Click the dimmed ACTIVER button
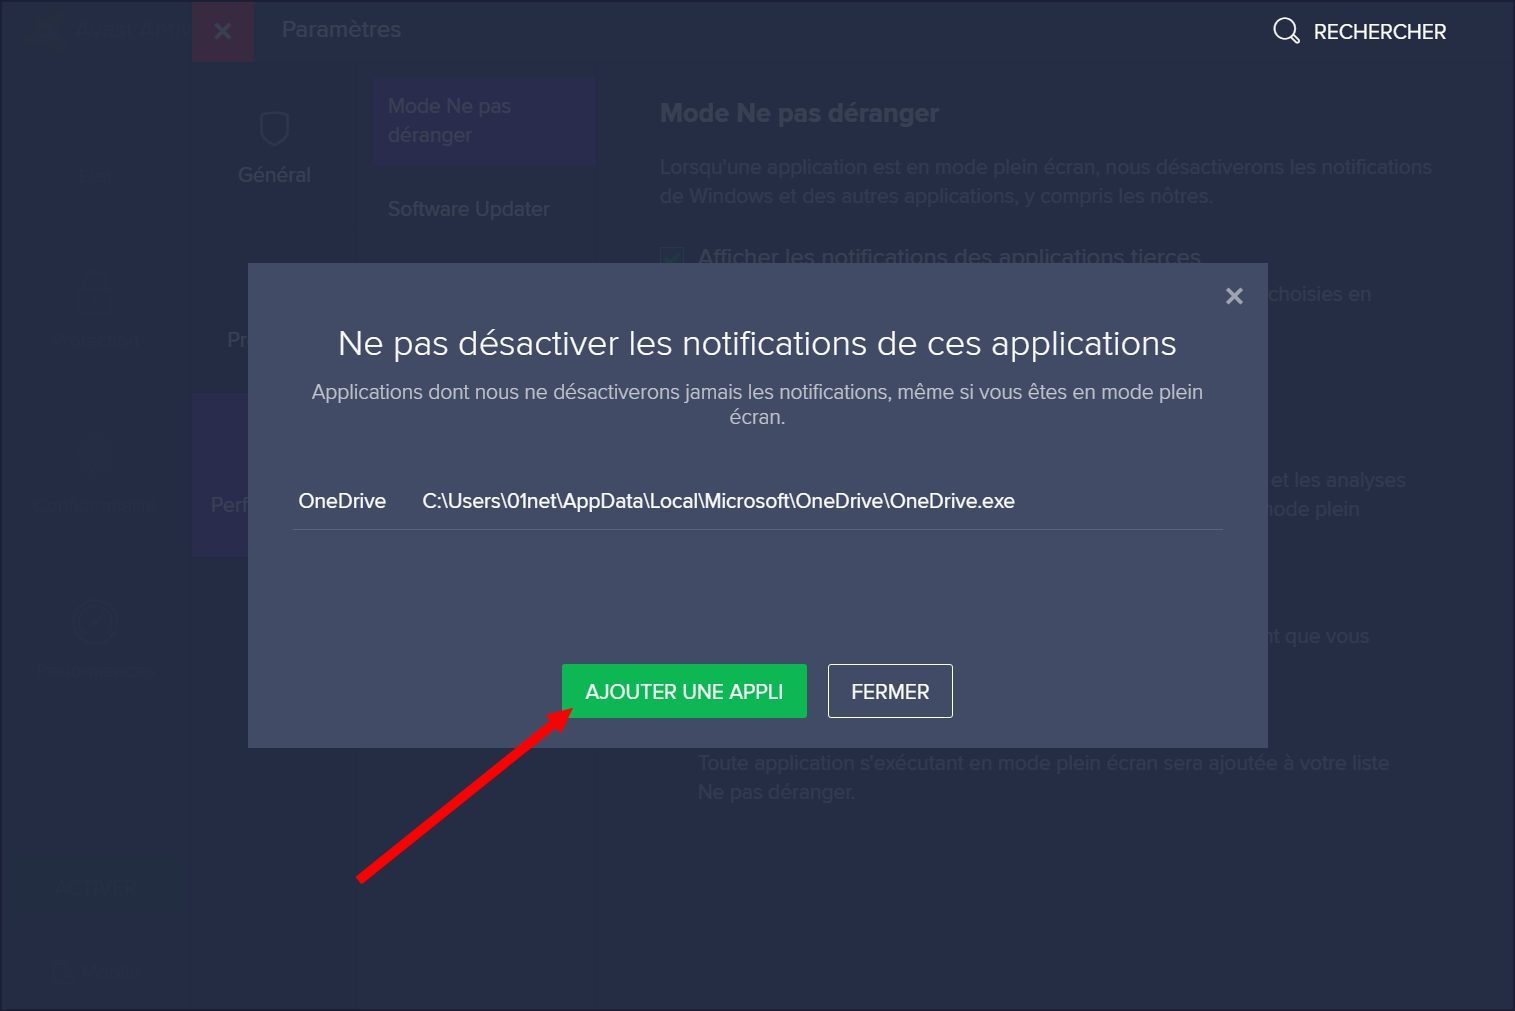1515x1011 pixels. tap(97, 887)
